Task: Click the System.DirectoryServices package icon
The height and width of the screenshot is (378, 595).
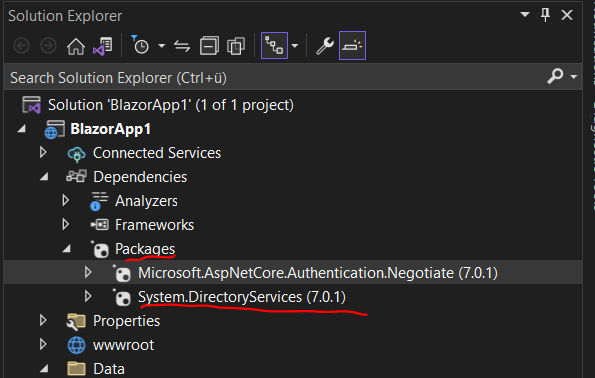Action: coord(122,297)
